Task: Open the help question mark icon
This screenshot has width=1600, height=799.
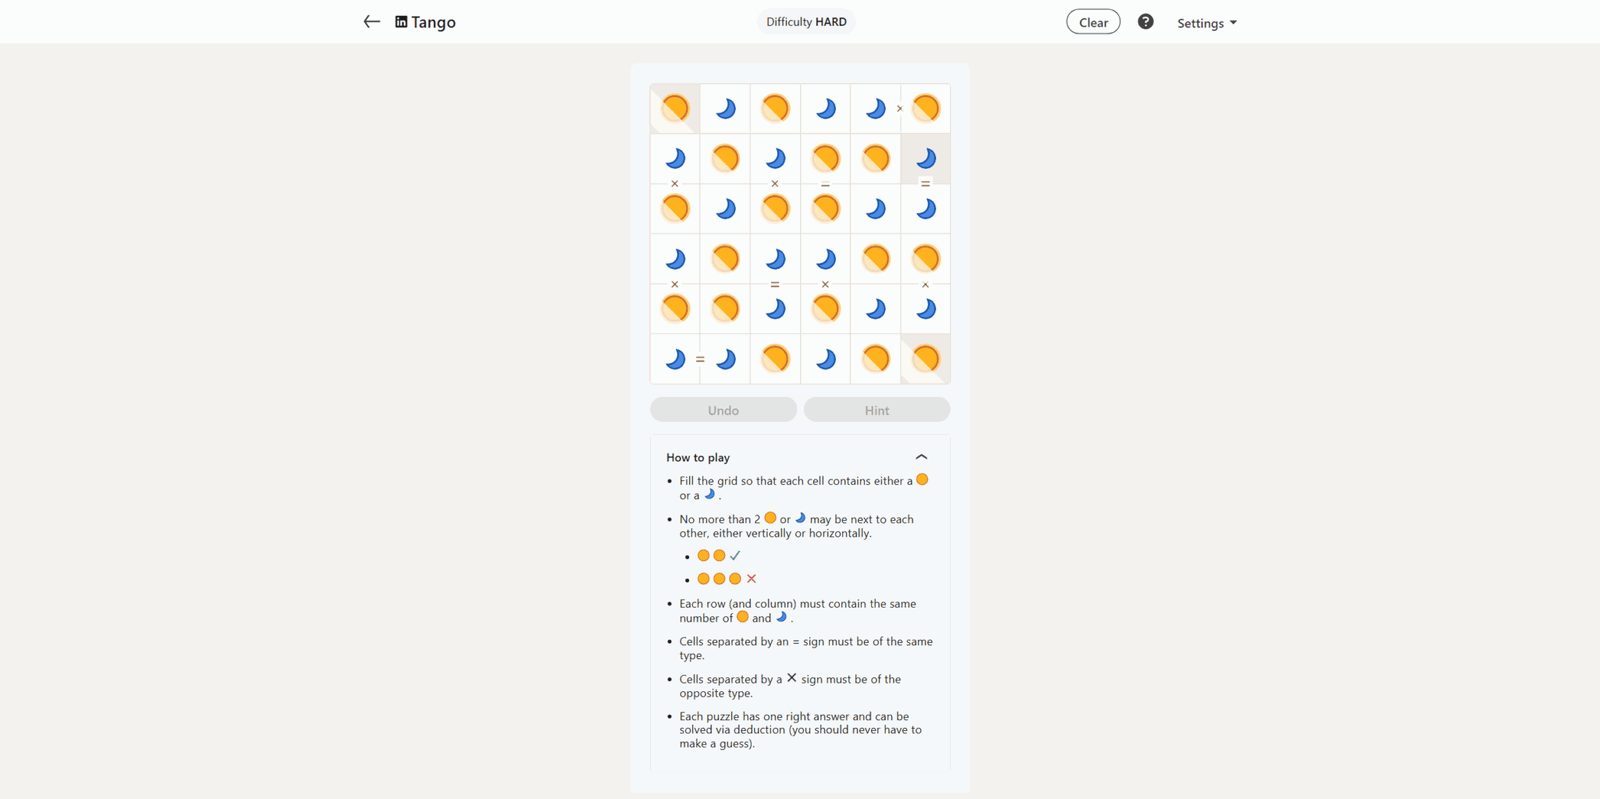Action: pyautogui.click(x=1145, y=21)
